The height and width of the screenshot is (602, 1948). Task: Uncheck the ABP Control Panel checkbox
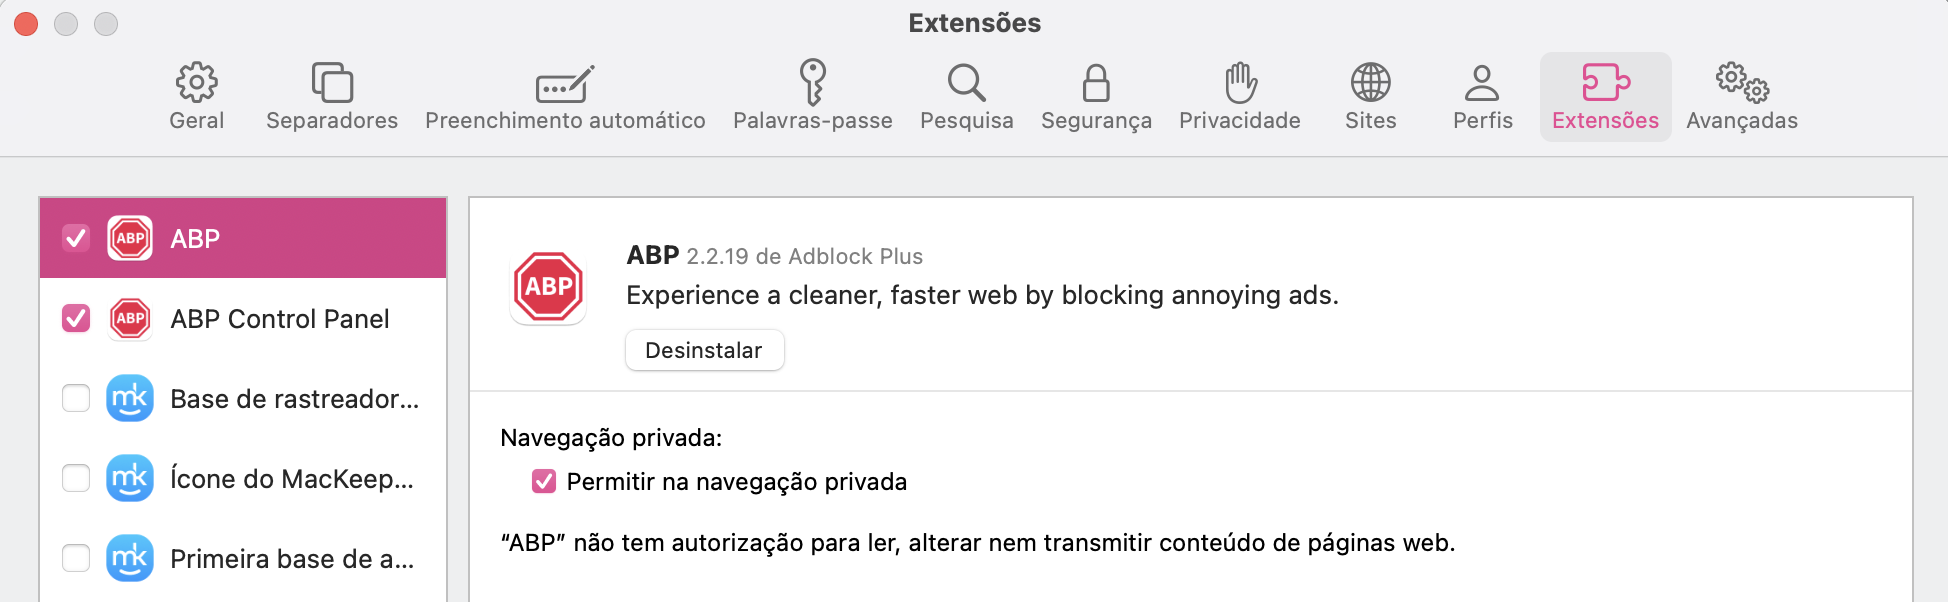coord(75,318)
